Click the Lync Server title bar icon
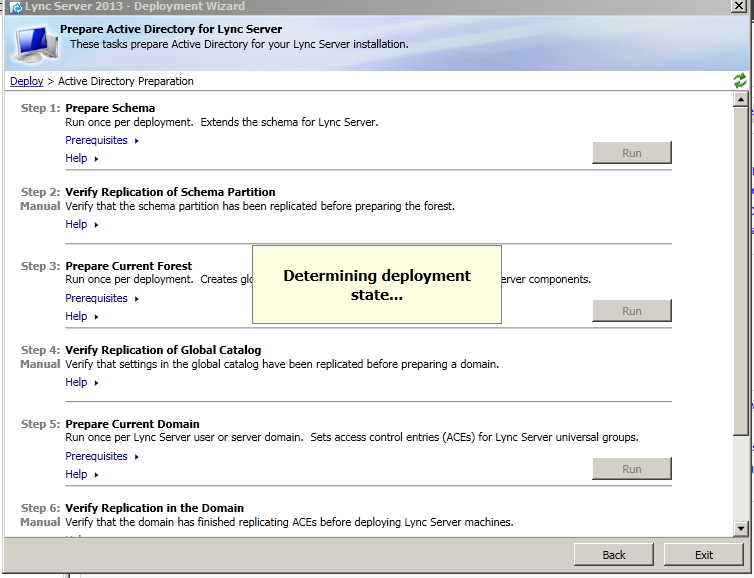 [x=16, y=6]
